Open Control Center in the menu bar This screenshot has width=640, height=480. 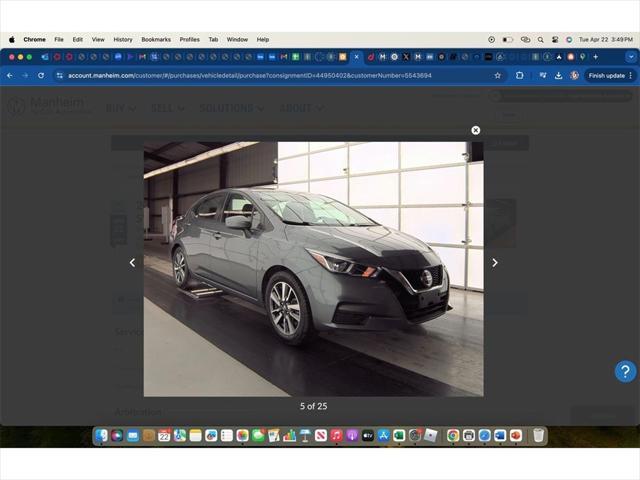(555, 40)
